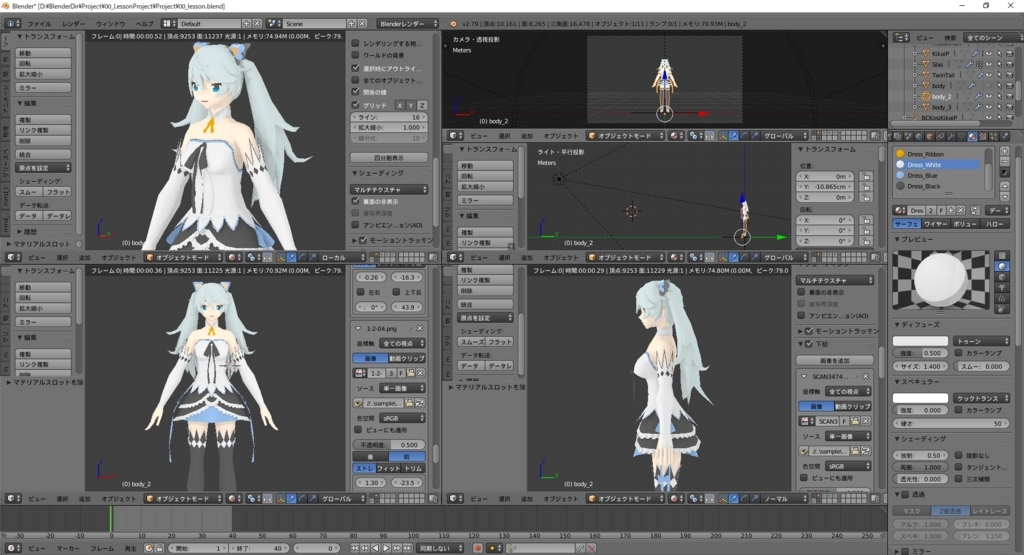This screenshot has height=555, width=1024.
Task: Open the ファイル menu in top bar
Action: click(39, 24)
